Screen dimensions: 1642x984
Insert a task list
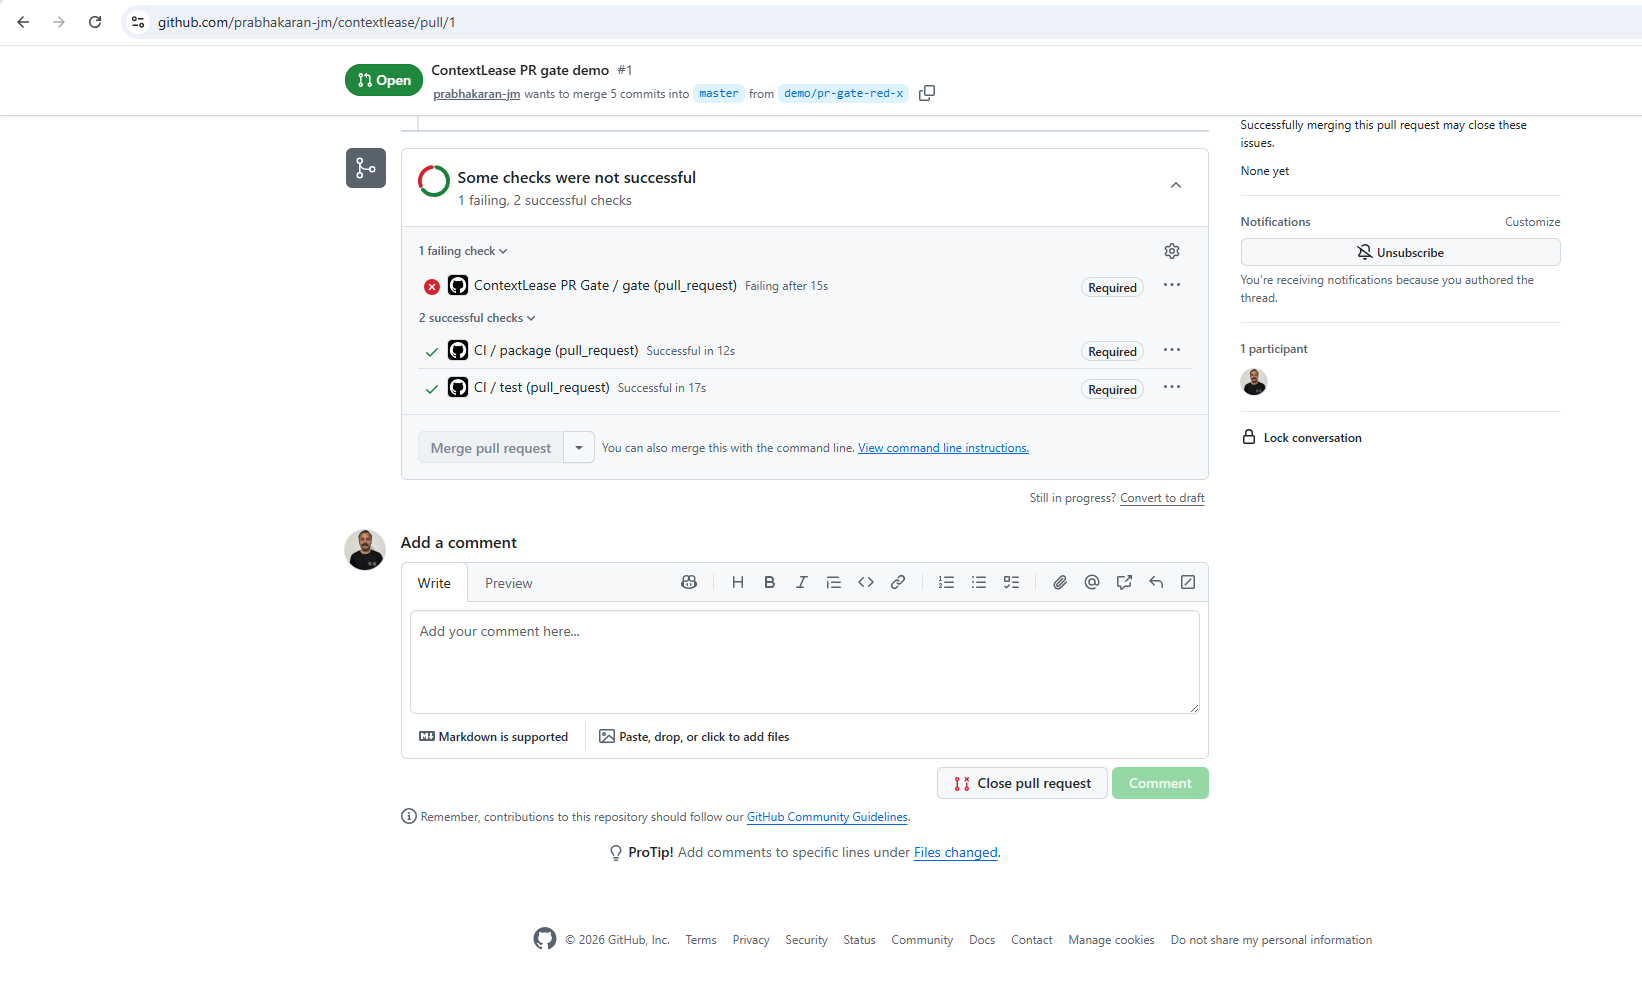pos(1012,582)
